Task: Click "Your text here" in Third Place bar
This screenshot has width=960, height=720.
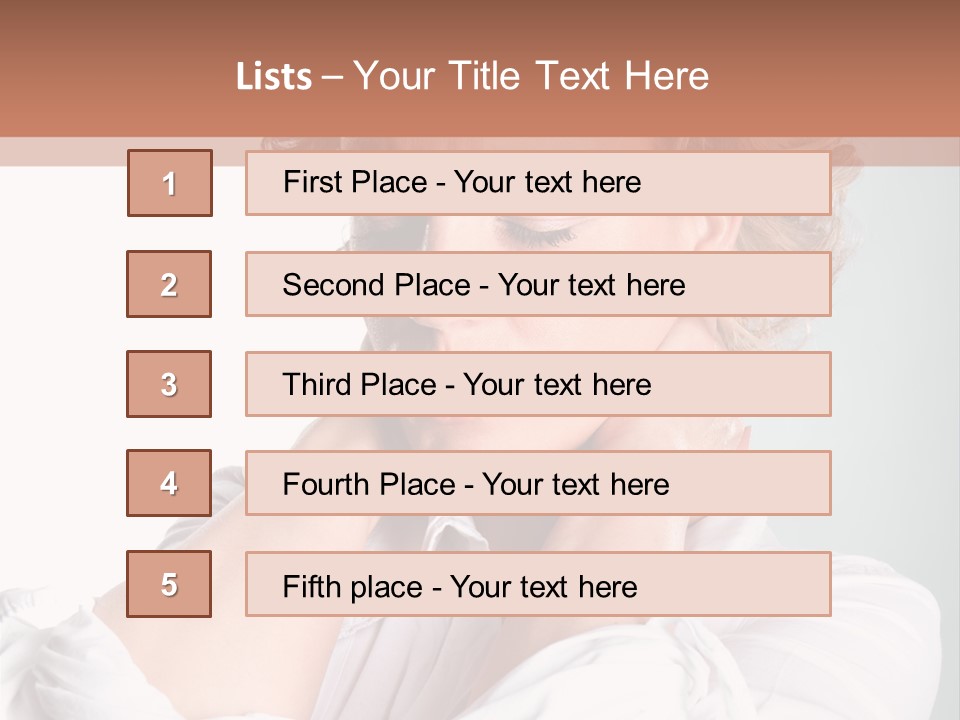Action: (x=558, y=385)
